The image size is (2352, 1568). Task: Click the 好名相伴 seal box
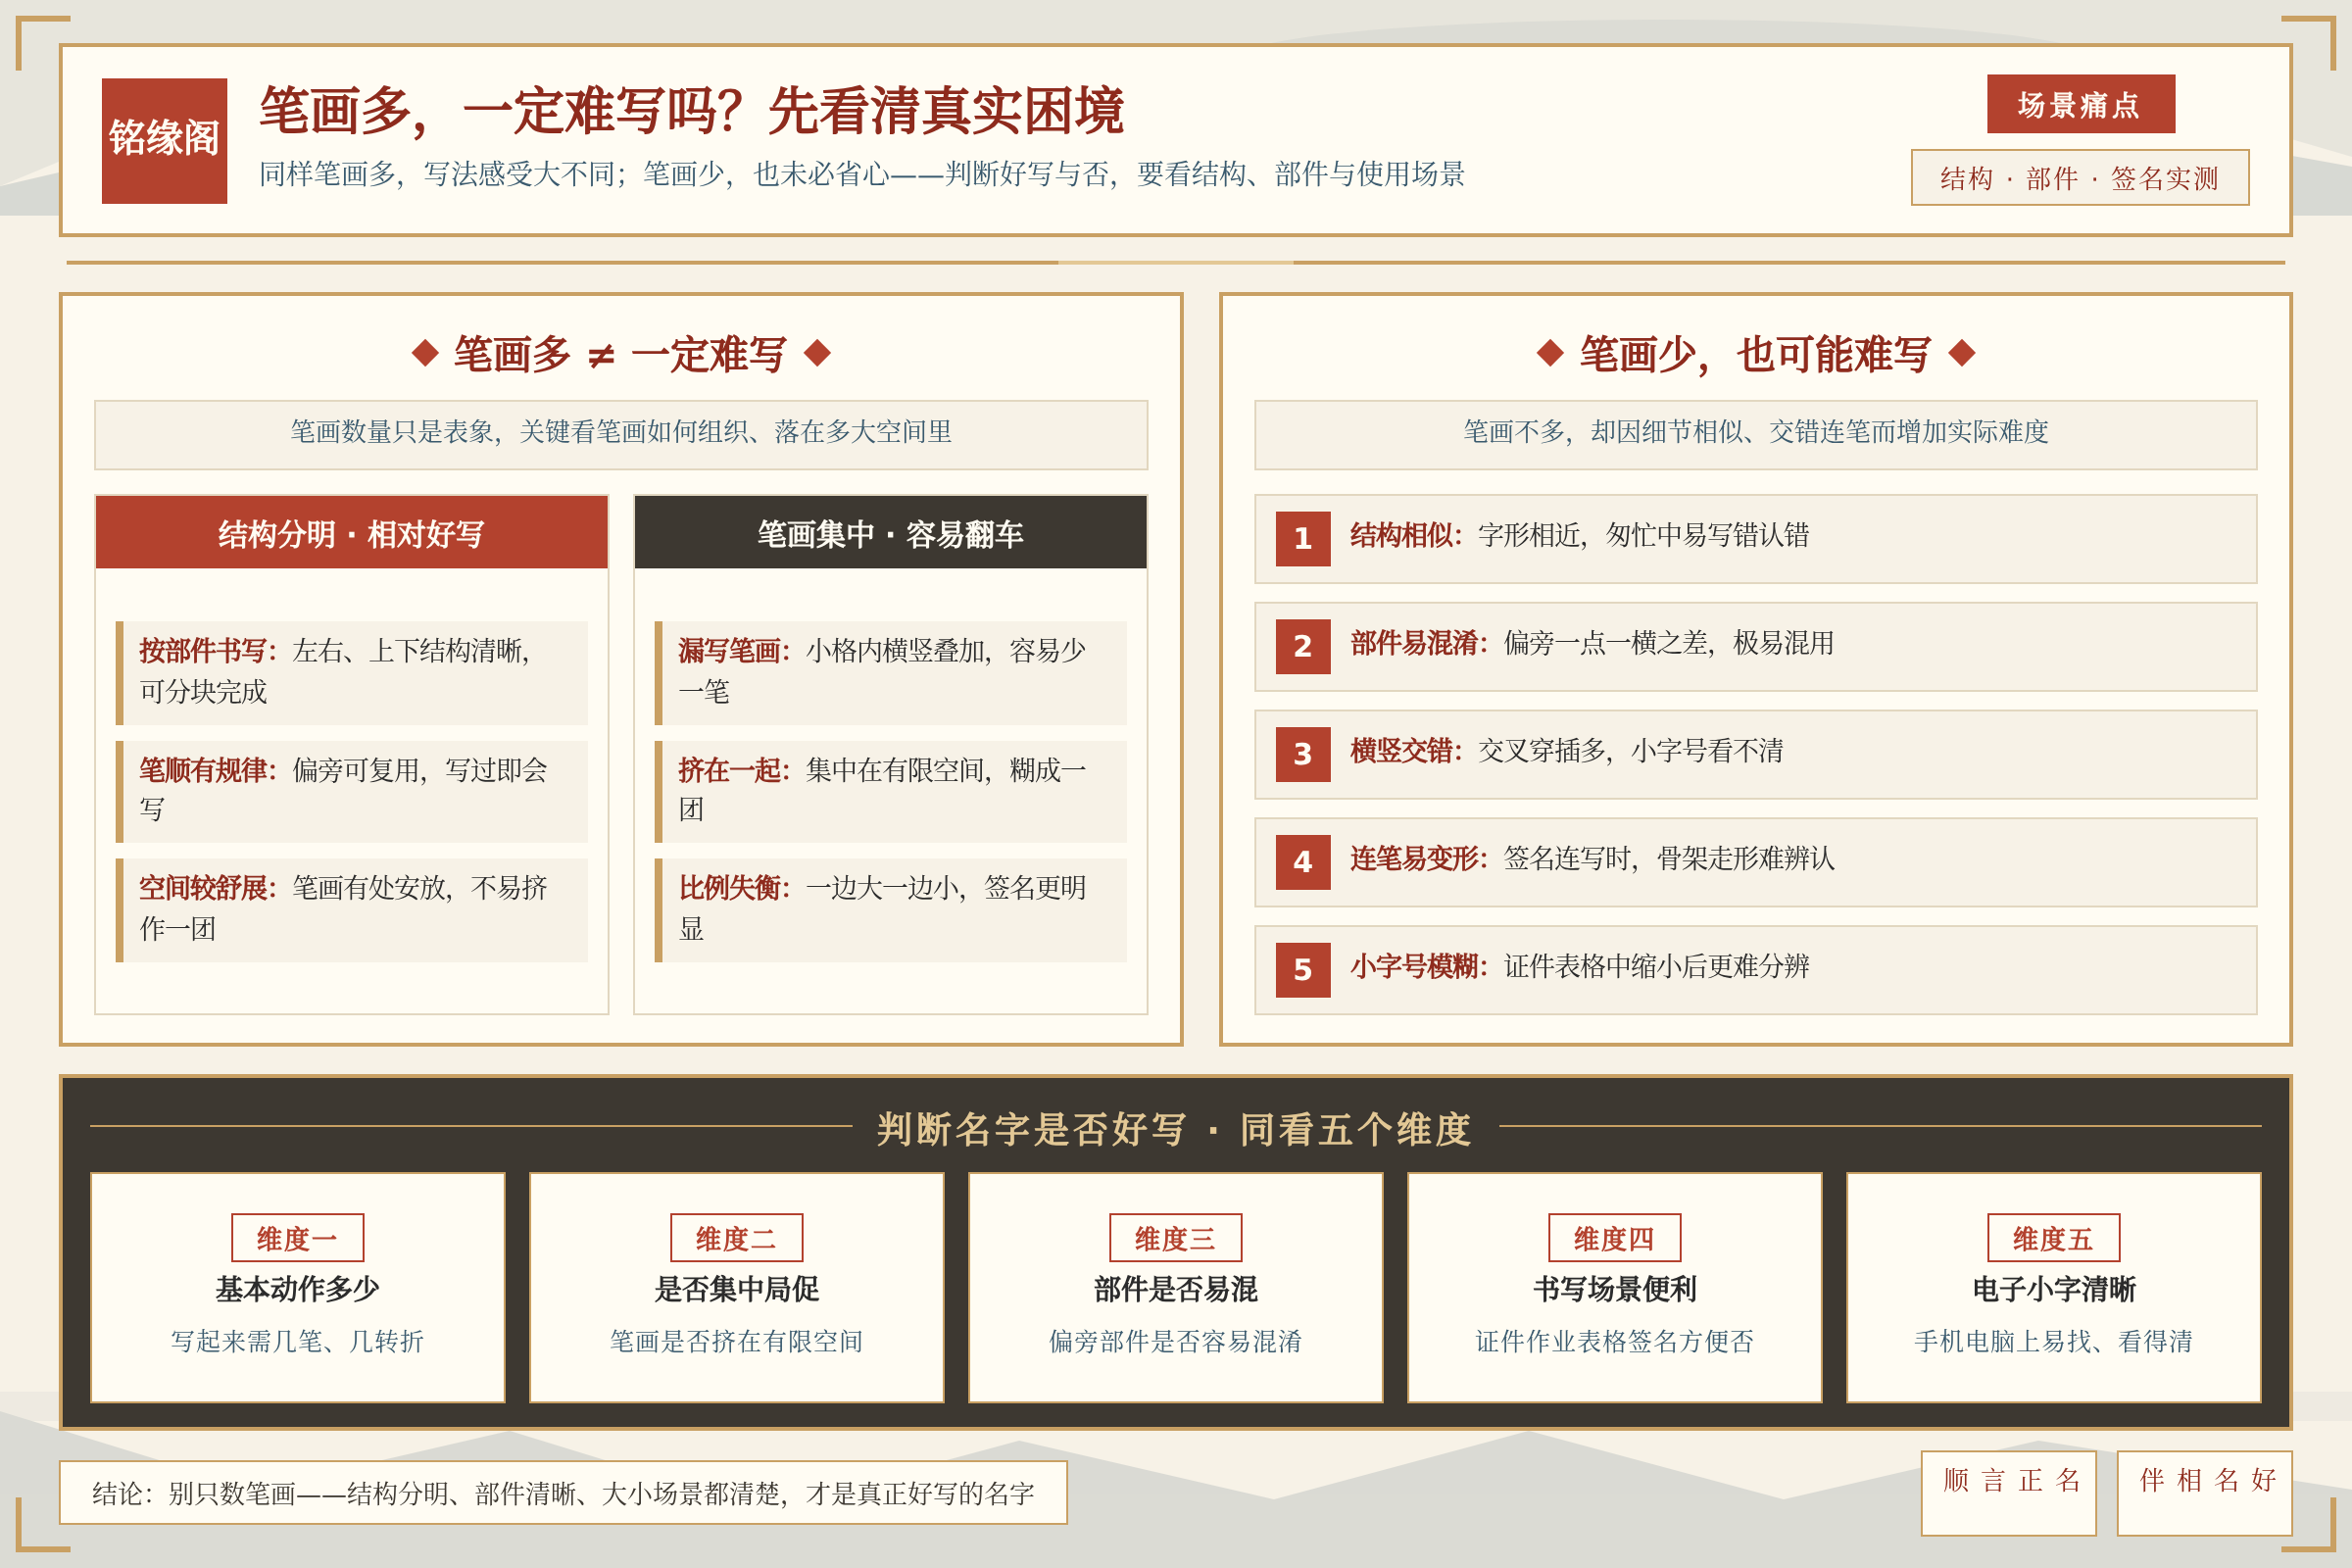click(x=2205, y=1493)
